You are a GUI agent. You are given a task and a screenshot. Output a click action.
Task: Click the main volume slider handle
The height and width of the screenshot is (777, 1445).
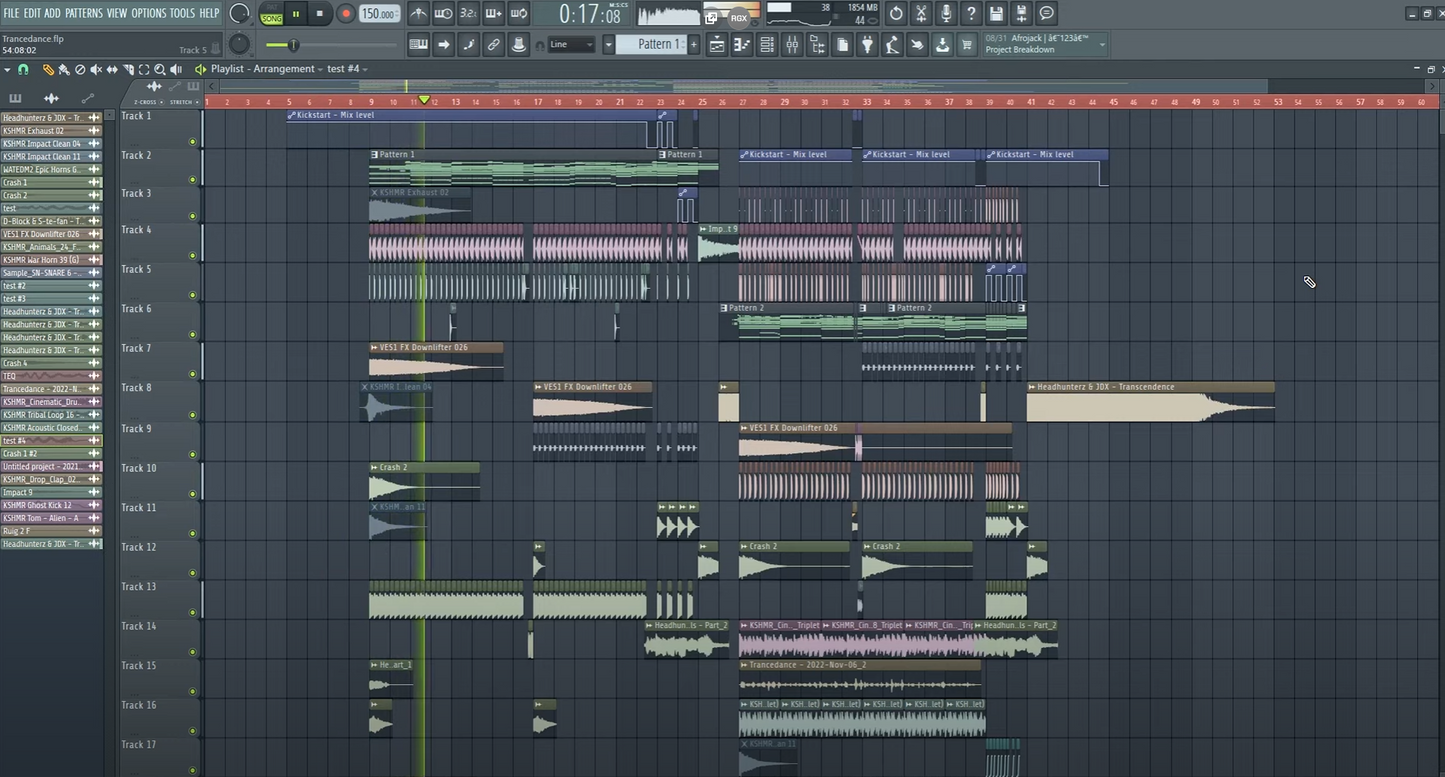(293, 44)
